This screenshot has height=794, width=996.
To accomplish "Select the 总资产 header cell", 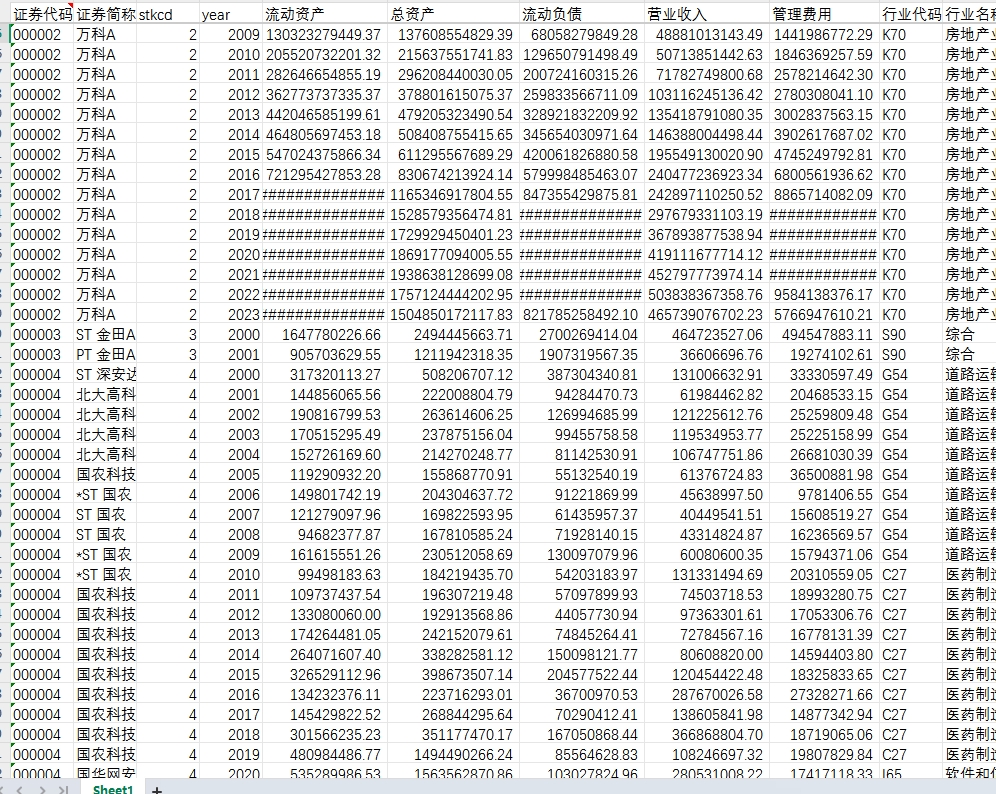I will [x=453, y=15].
